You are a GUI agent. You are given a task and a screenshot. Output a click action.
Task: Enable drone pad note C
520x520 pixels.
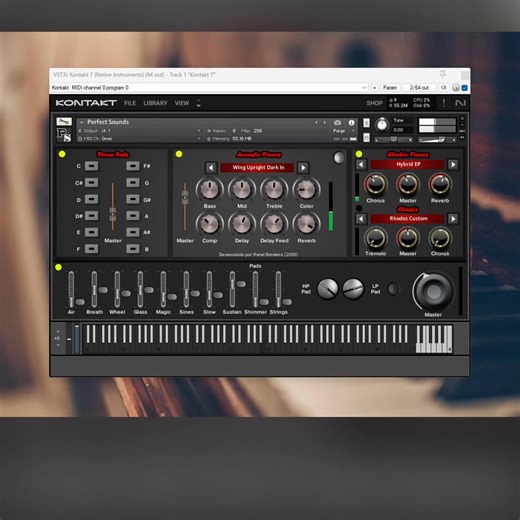tap(91, 166)
